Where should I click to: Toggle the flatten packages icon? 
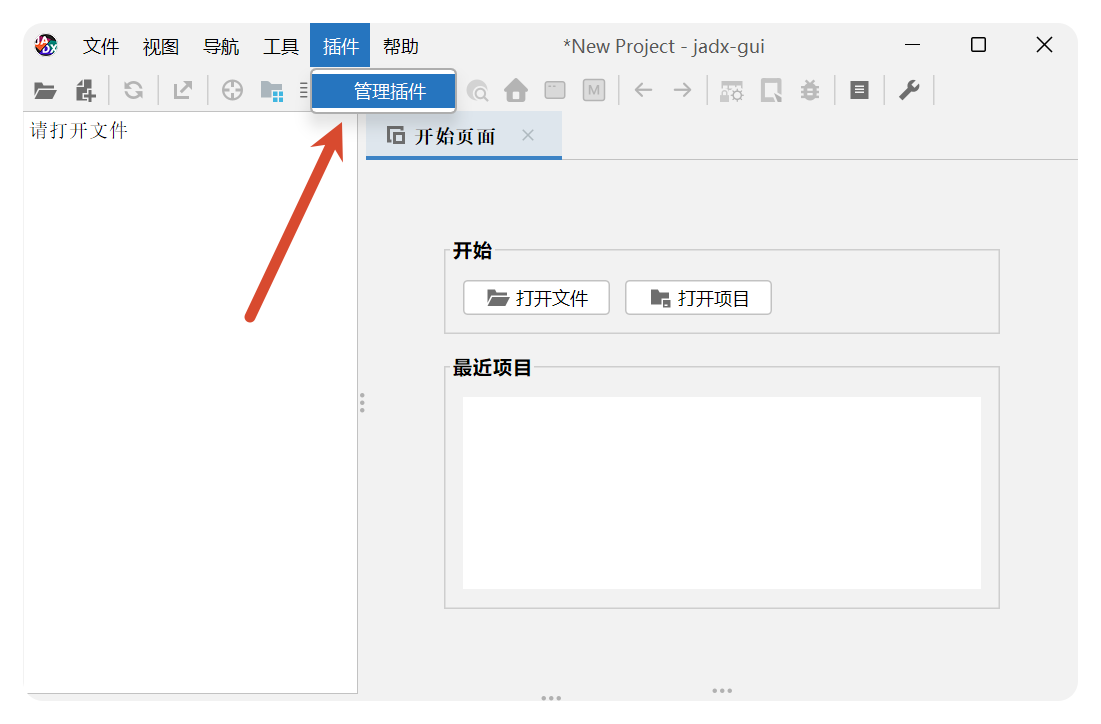tap(272, 91)
